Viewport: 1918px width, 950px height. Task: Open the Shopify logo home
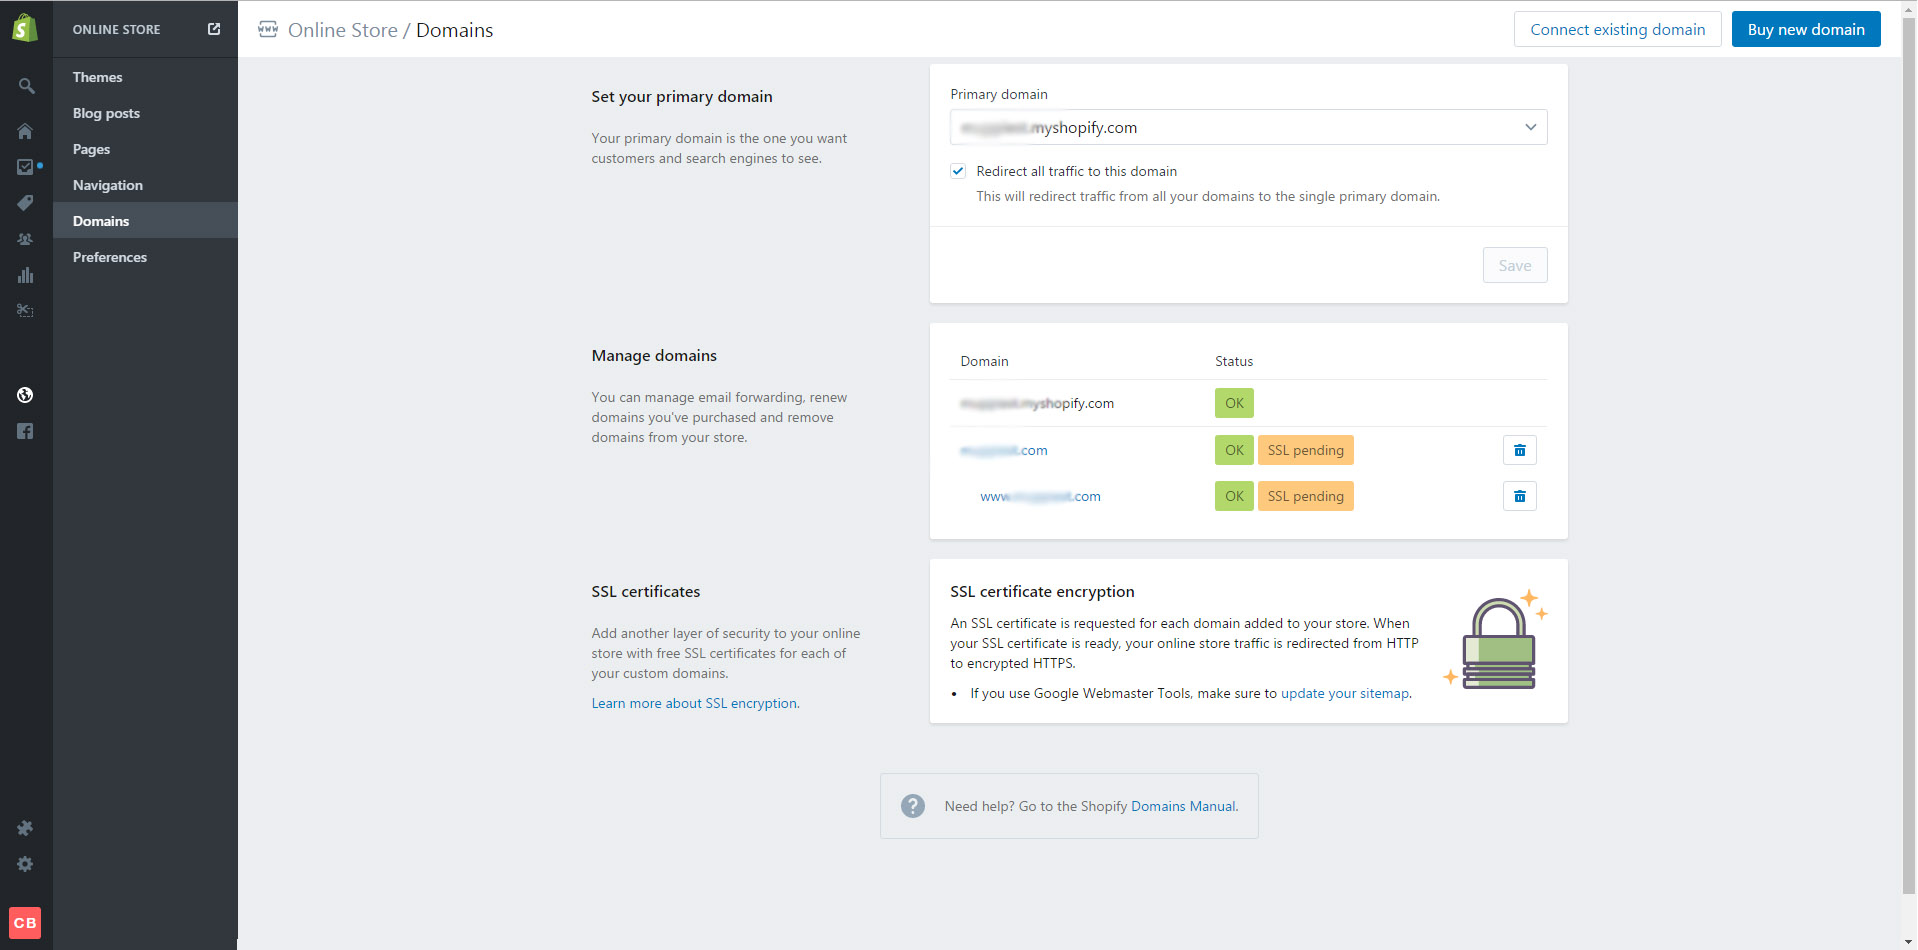(x=25, y=28)
